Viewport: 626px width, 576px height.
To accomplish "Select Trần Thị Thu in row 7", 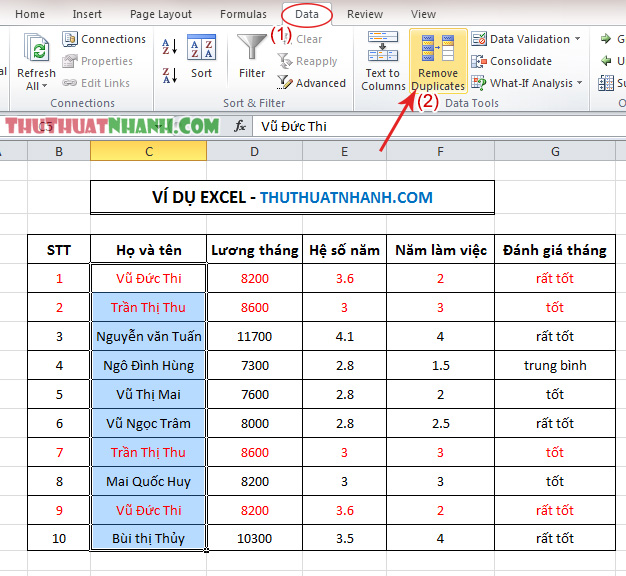I will [149, 452].
